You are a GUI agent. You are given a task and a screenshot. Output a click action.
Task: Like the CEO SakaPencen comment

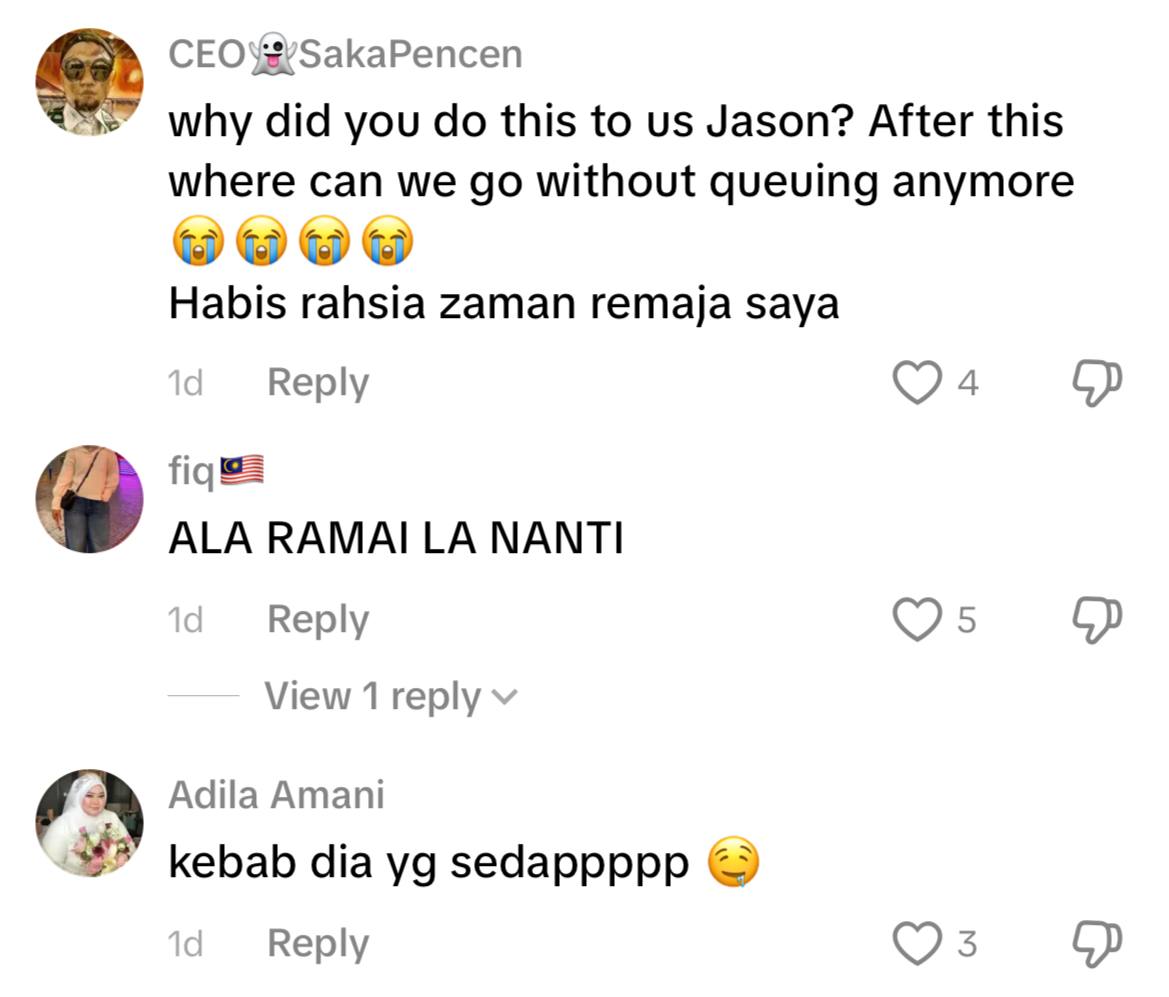coord(917,383)
